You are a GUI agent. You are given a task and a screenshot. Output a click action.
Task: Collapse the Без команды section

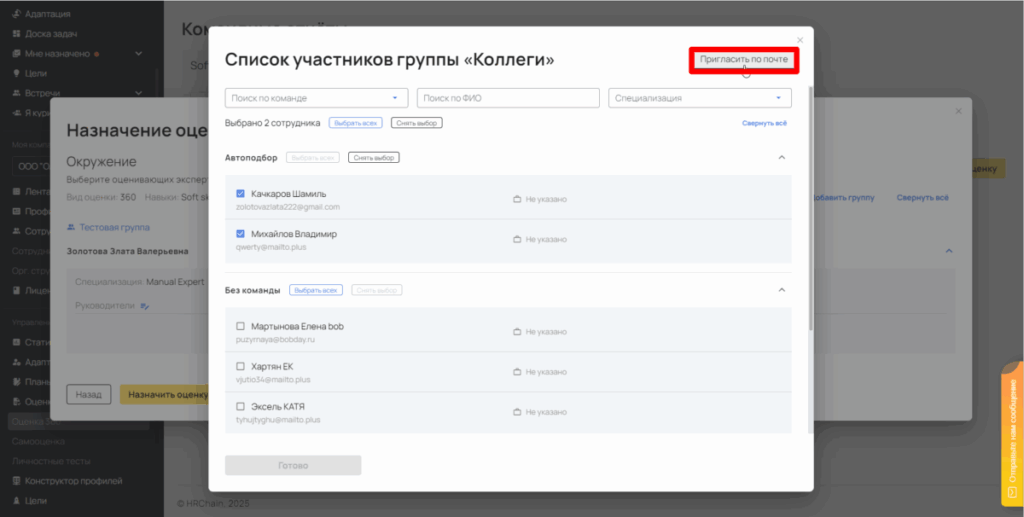point(781,290)
